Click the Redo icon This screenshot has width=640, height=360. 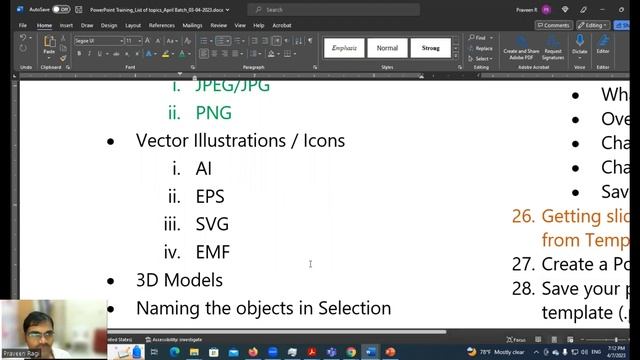[x=23, y=49]
